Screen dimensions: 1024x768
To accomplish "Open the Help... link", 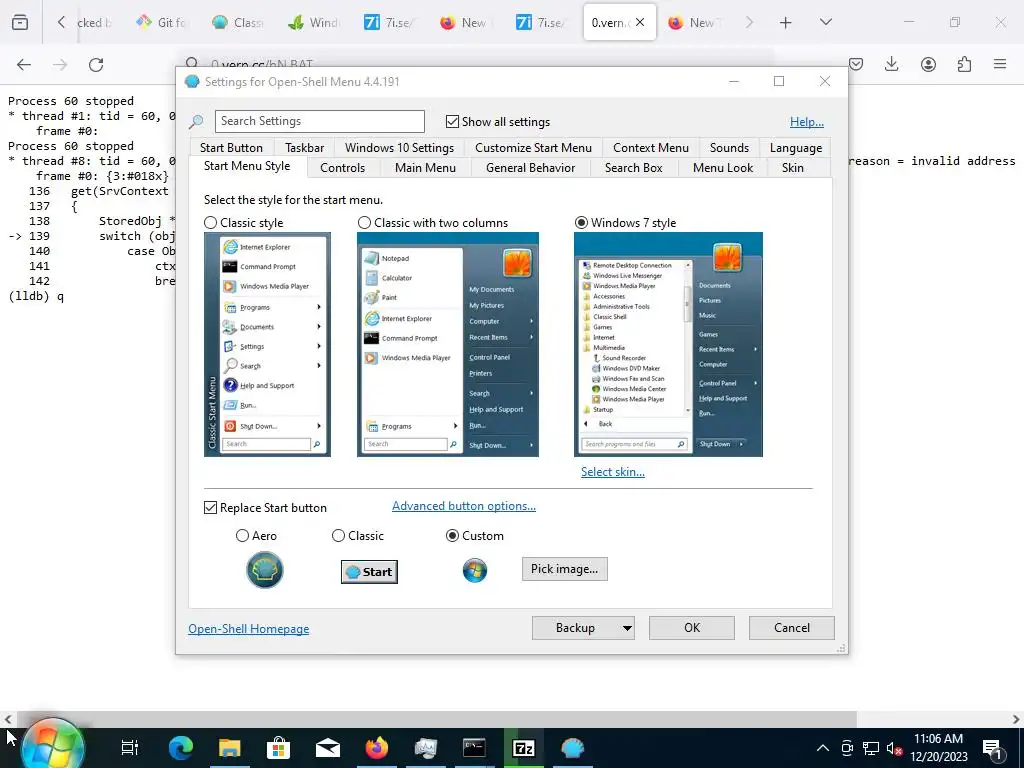I will click(x=807, y=122).
